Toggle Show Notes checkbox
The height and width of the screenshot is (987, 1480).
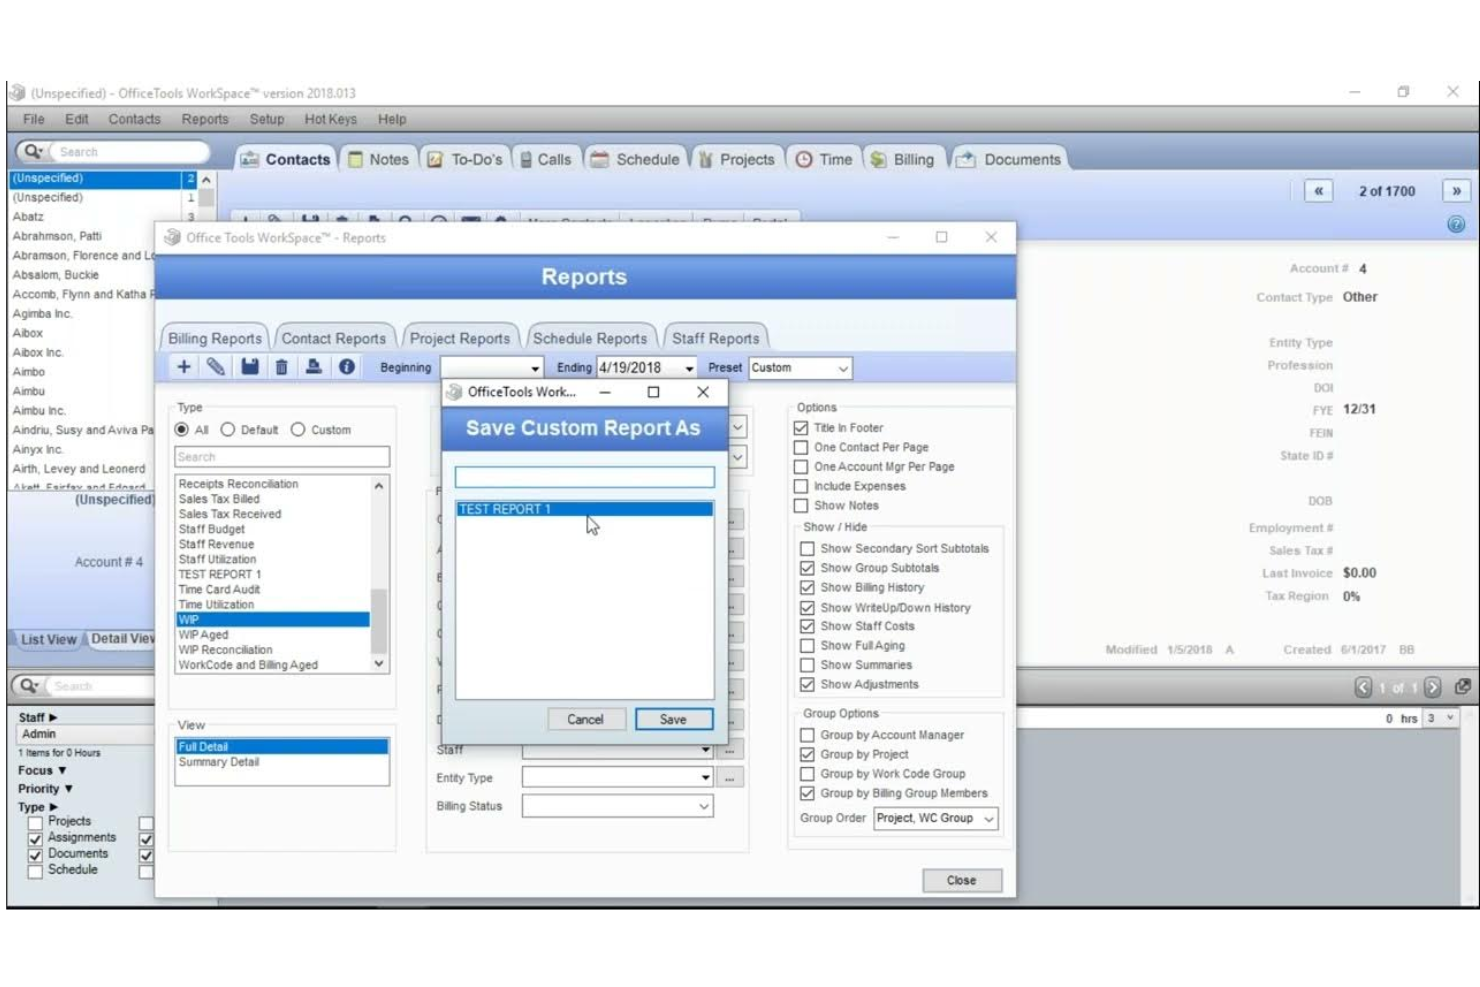(801, 505)
